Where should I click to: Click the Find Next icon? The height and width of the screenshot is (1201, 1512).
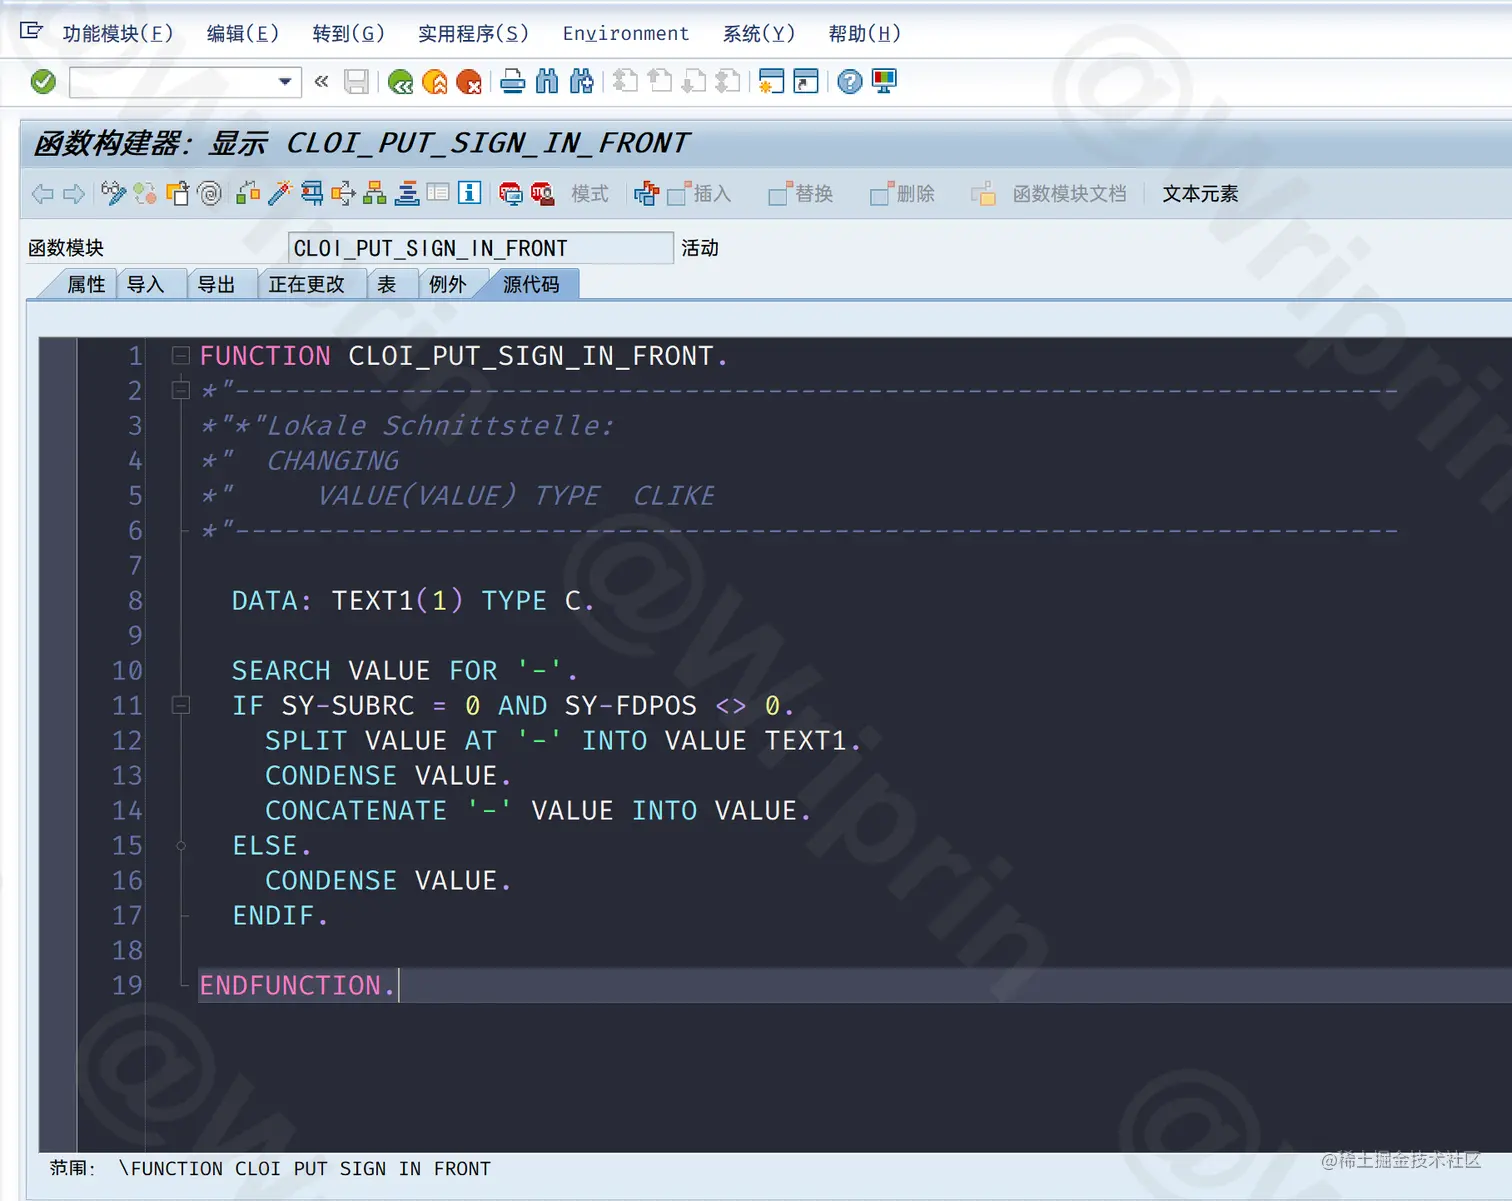point(583,82)
